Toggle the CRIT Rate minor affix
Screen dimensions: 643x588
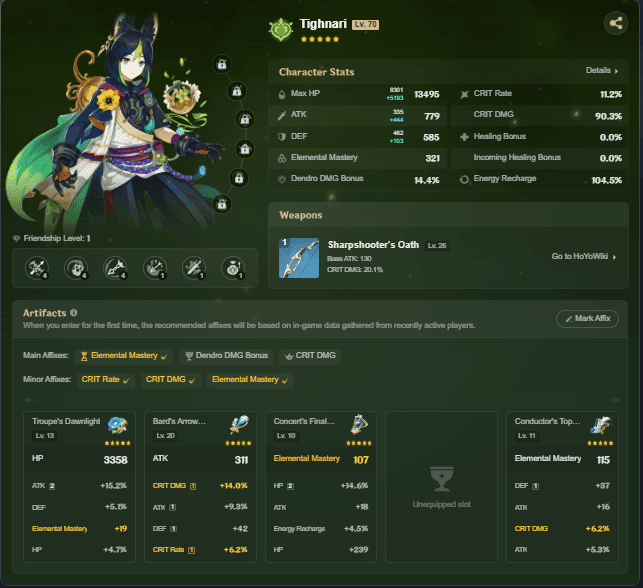[x=106, y=380]
